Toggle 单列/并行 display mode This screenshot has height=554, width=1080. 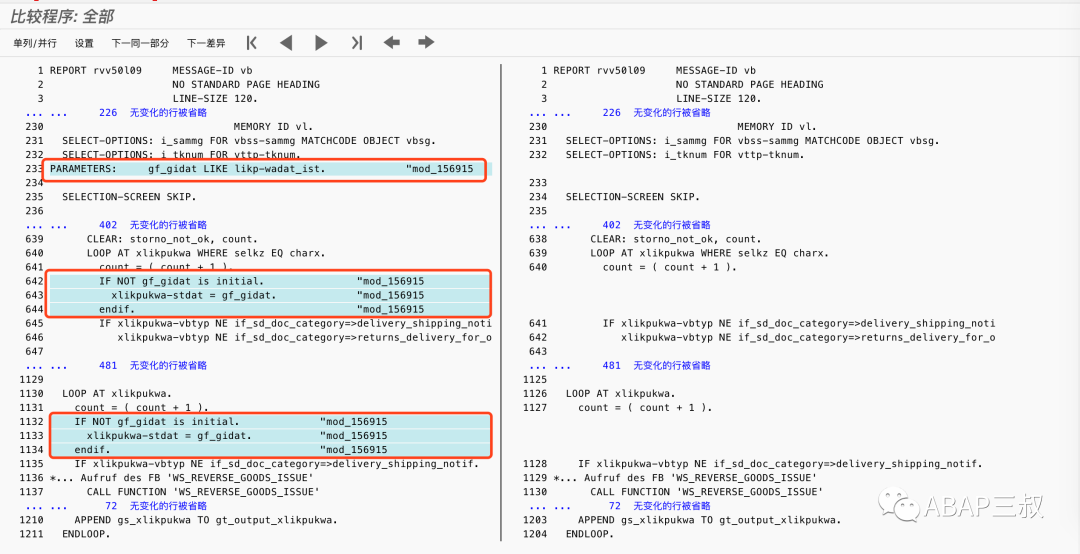pos(35,43)
